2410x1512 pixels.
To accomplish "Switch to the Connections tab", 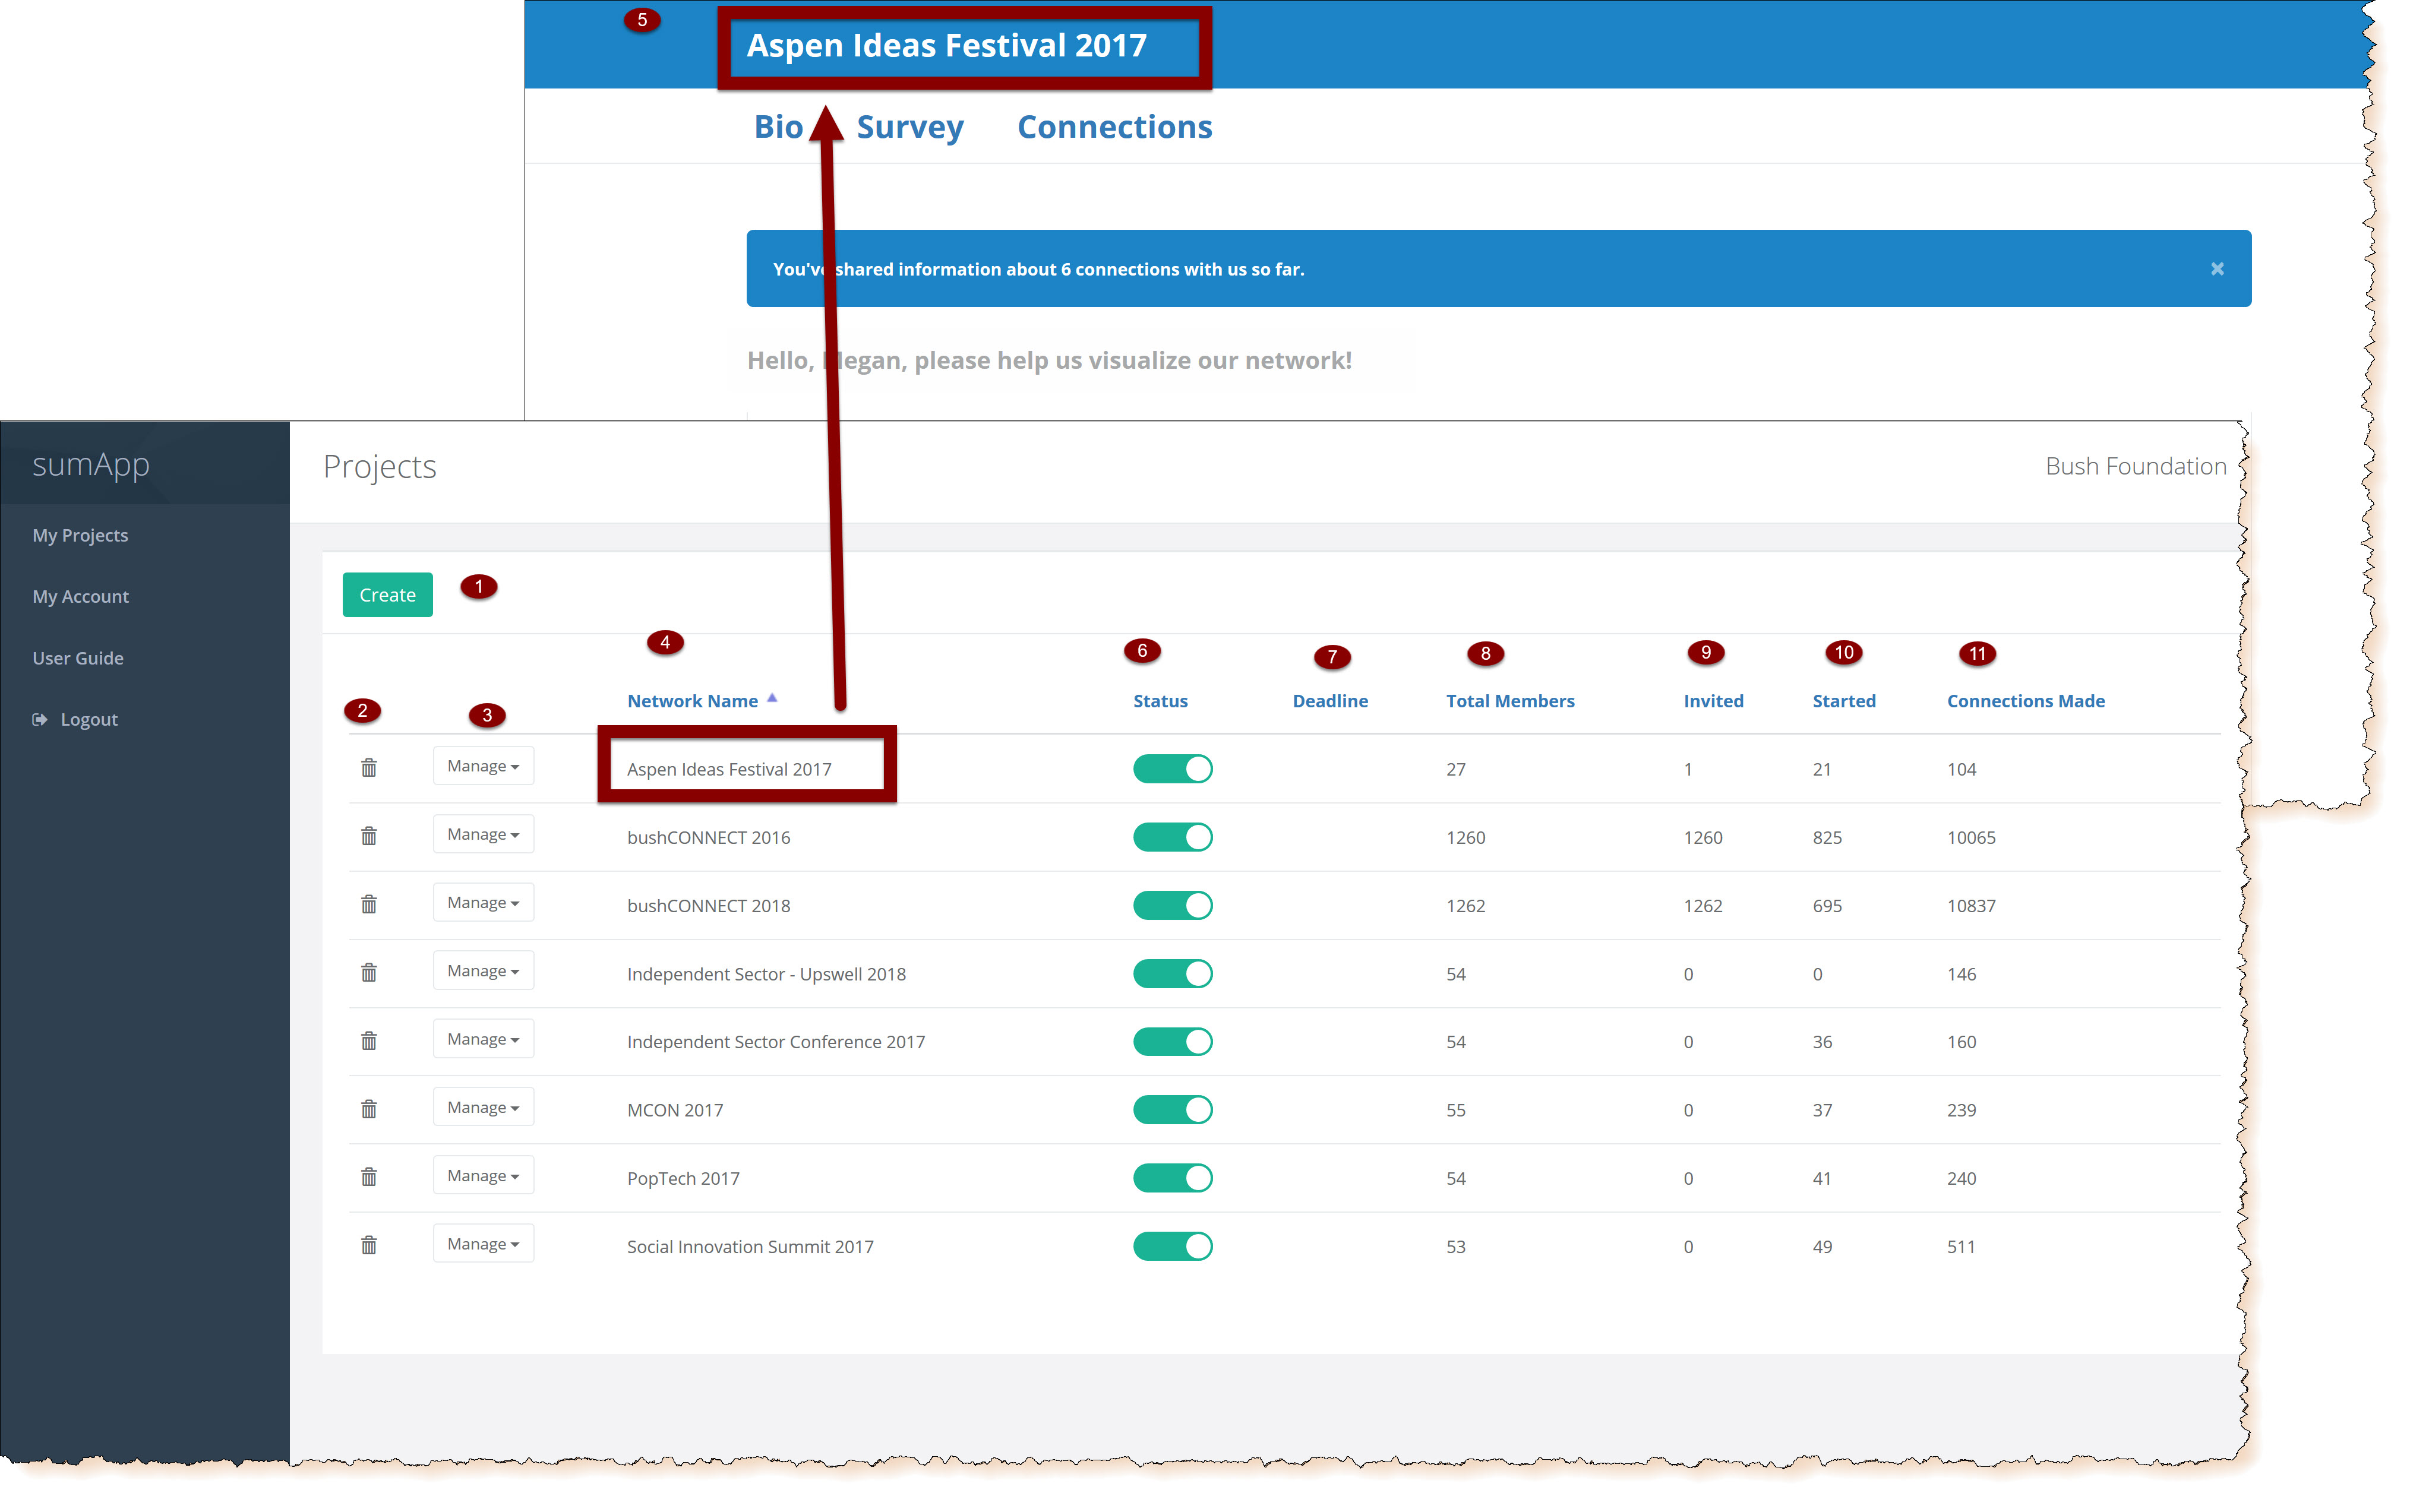I will pyautogui.click(x=1114, y=127).
